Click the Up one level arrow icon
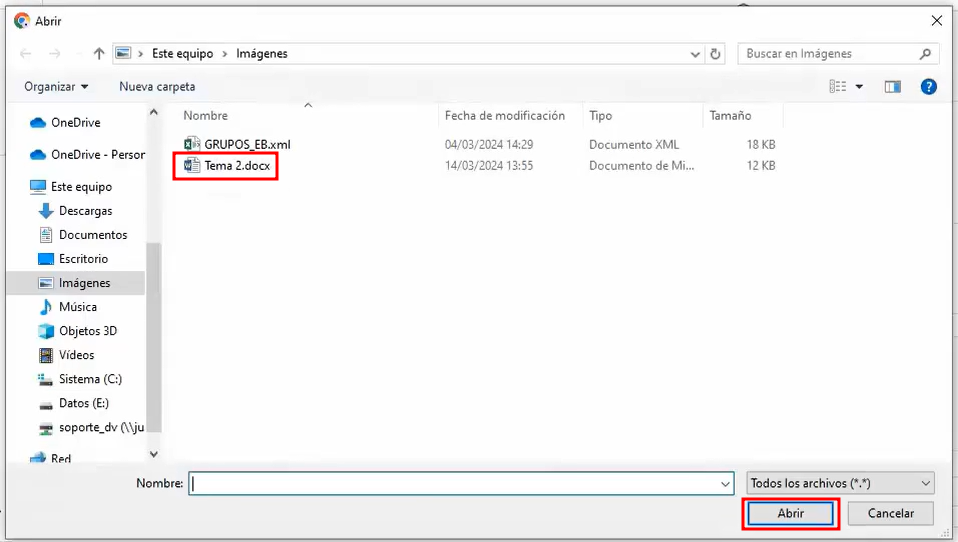This screenshot has height=542, width=958. (99, 54)
